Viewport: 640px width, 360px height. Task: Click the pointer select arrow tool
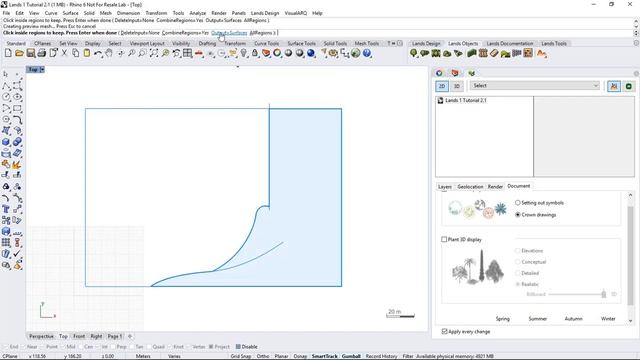click(6, 74)
